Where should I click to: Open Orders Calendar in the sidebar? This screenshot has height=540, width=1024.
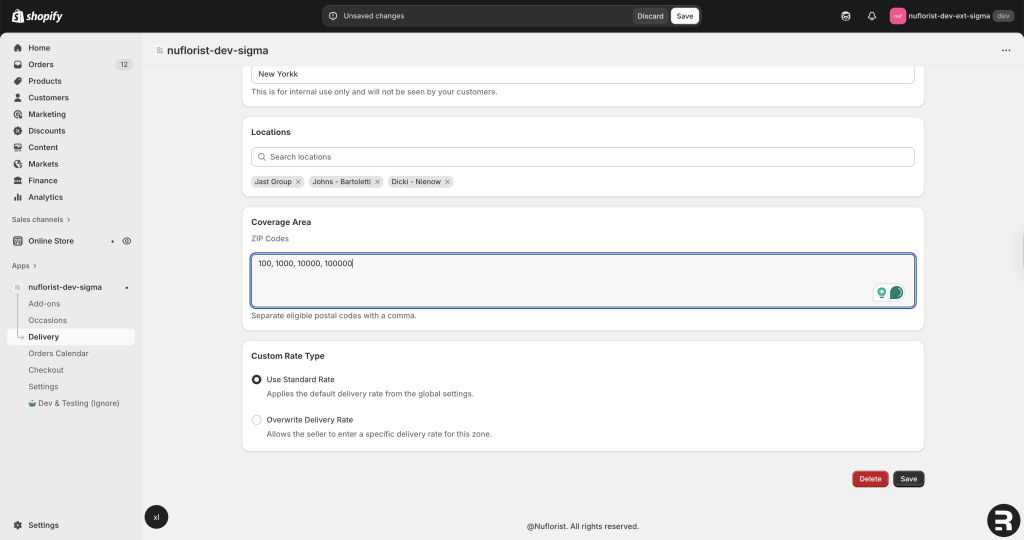tap(58, 353)
